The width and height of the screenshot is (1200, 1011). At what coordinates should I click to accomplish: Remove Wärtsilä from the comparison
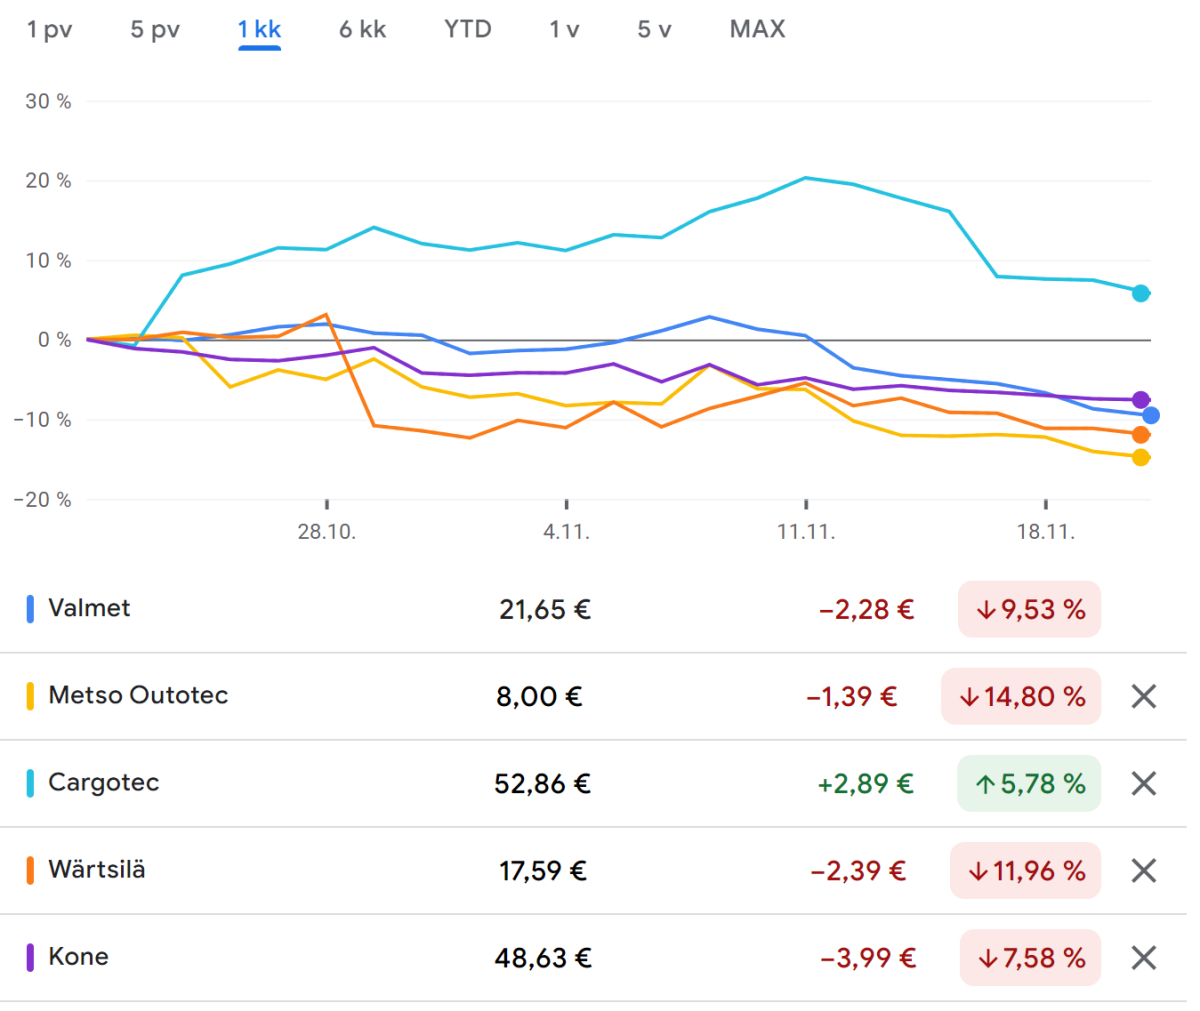pos(1143,870)
